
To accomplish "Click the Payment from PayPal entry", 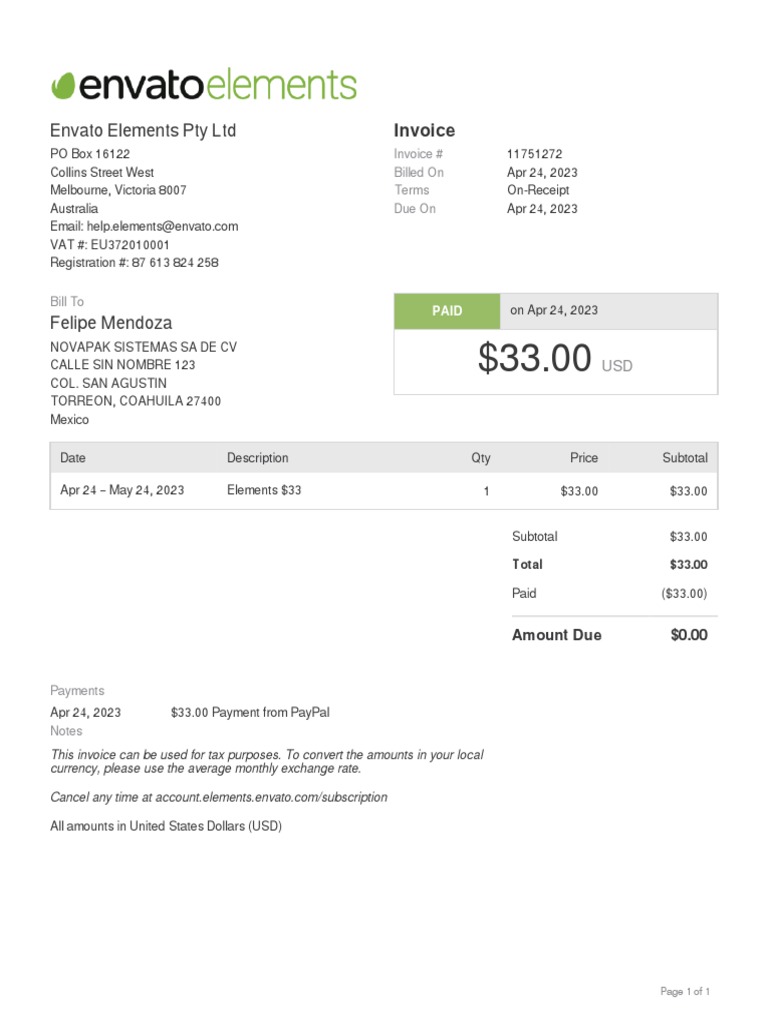I will pos(250,713).
